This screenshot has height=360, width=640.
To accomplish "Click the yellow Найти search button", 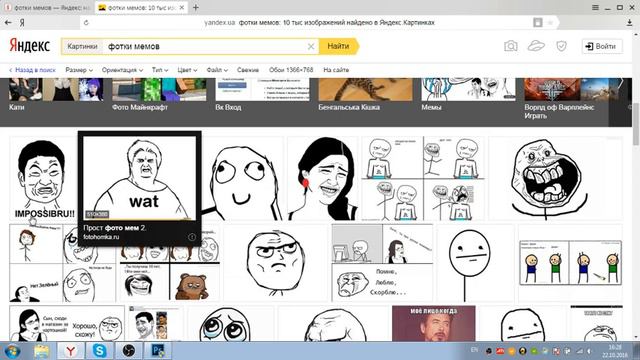I will click(338, 46).
